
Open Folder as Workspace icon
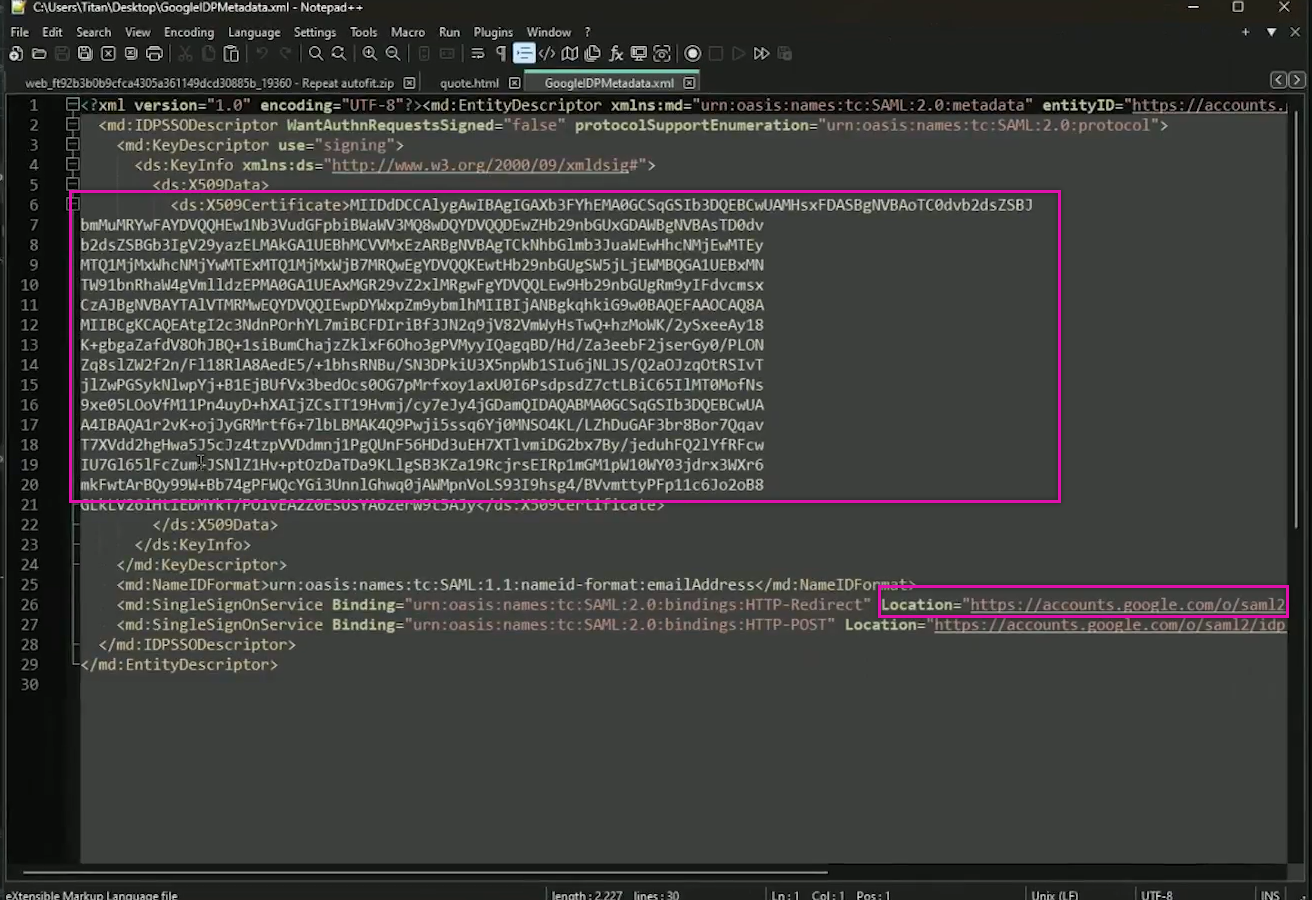[639, 53]
